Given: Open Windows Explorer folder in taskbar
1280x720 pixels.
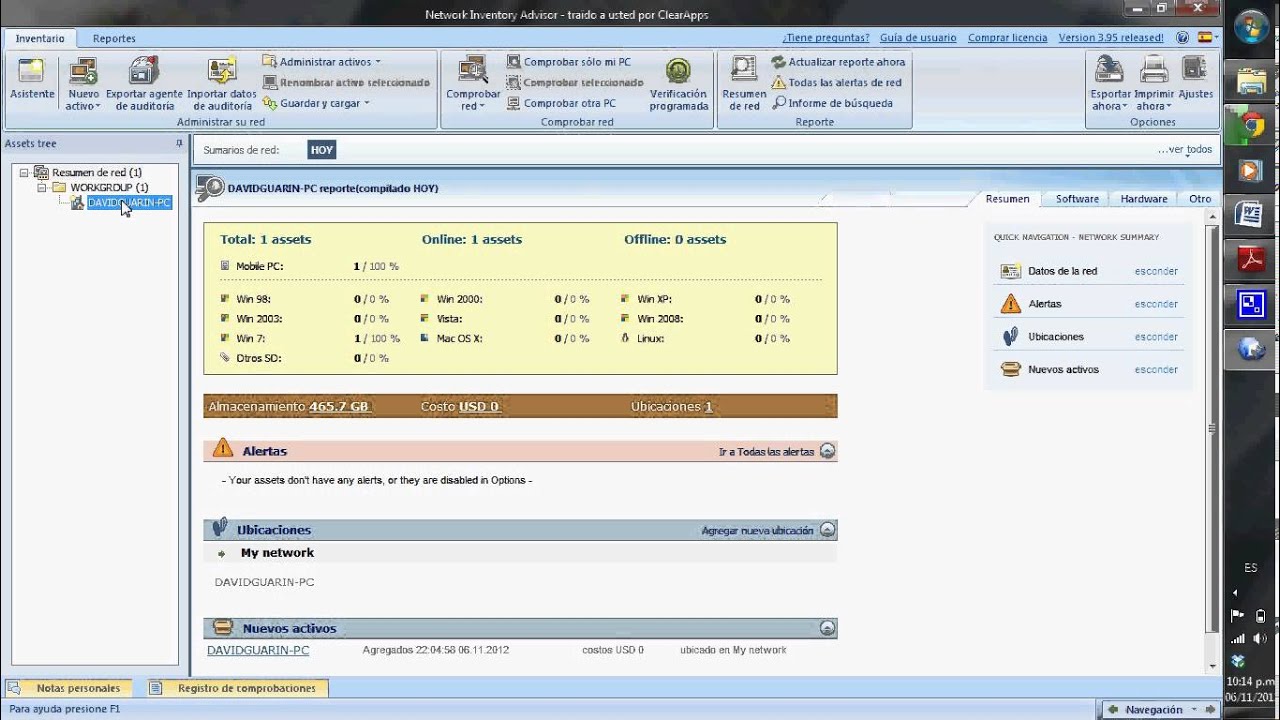Looking at the screenshot, I should [x=1252, y=82].
